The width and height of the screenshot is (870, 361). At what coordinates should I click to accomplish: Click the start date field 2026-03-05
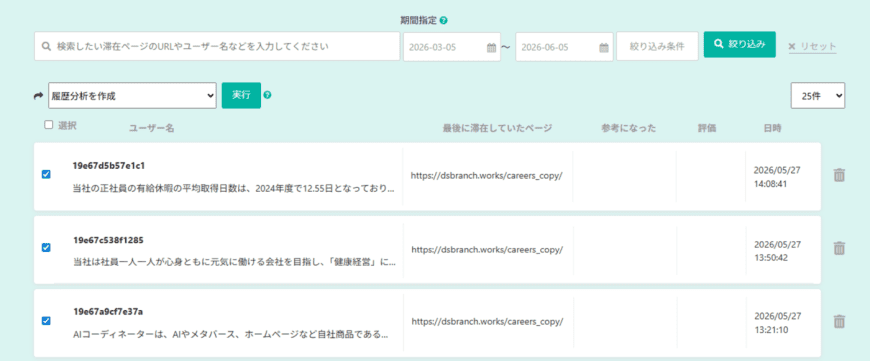point(451,47)
